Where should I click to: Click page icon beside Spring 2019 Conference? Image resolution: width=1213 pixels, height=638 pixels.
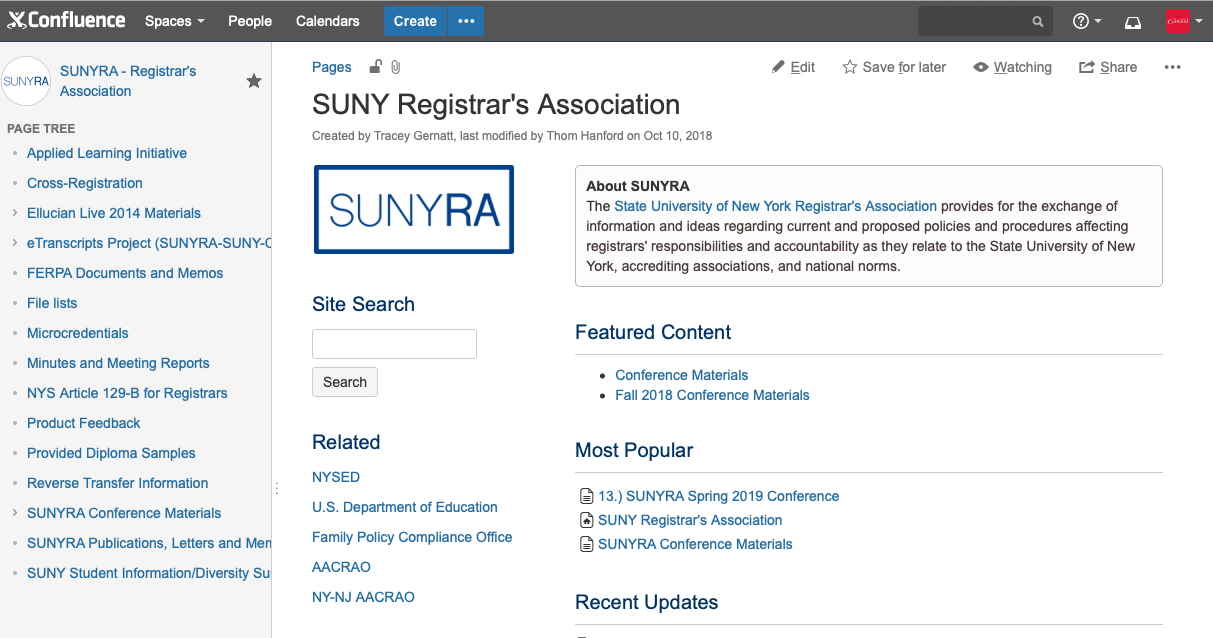(x=587, y=496)
